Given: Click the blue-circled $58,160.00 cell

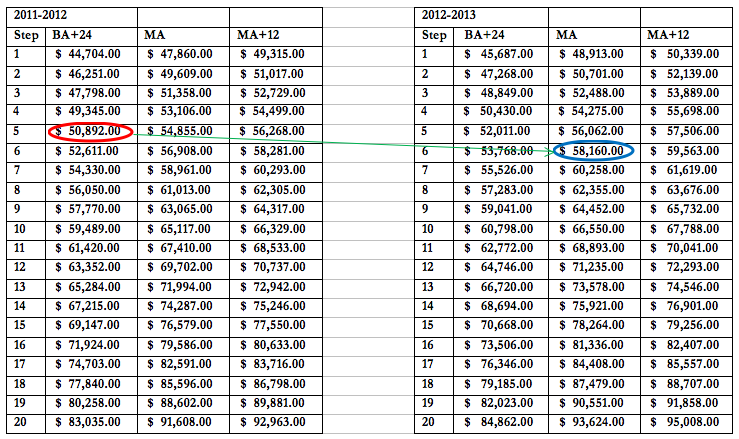Looking at the screenshot, I should pyautogui.click(x=594, y=151).
